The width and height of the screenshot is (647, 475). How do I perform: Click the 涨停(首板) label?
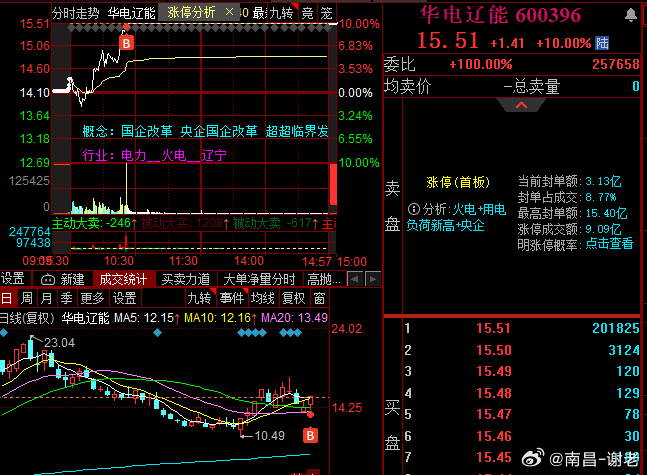tap(458, 182)
